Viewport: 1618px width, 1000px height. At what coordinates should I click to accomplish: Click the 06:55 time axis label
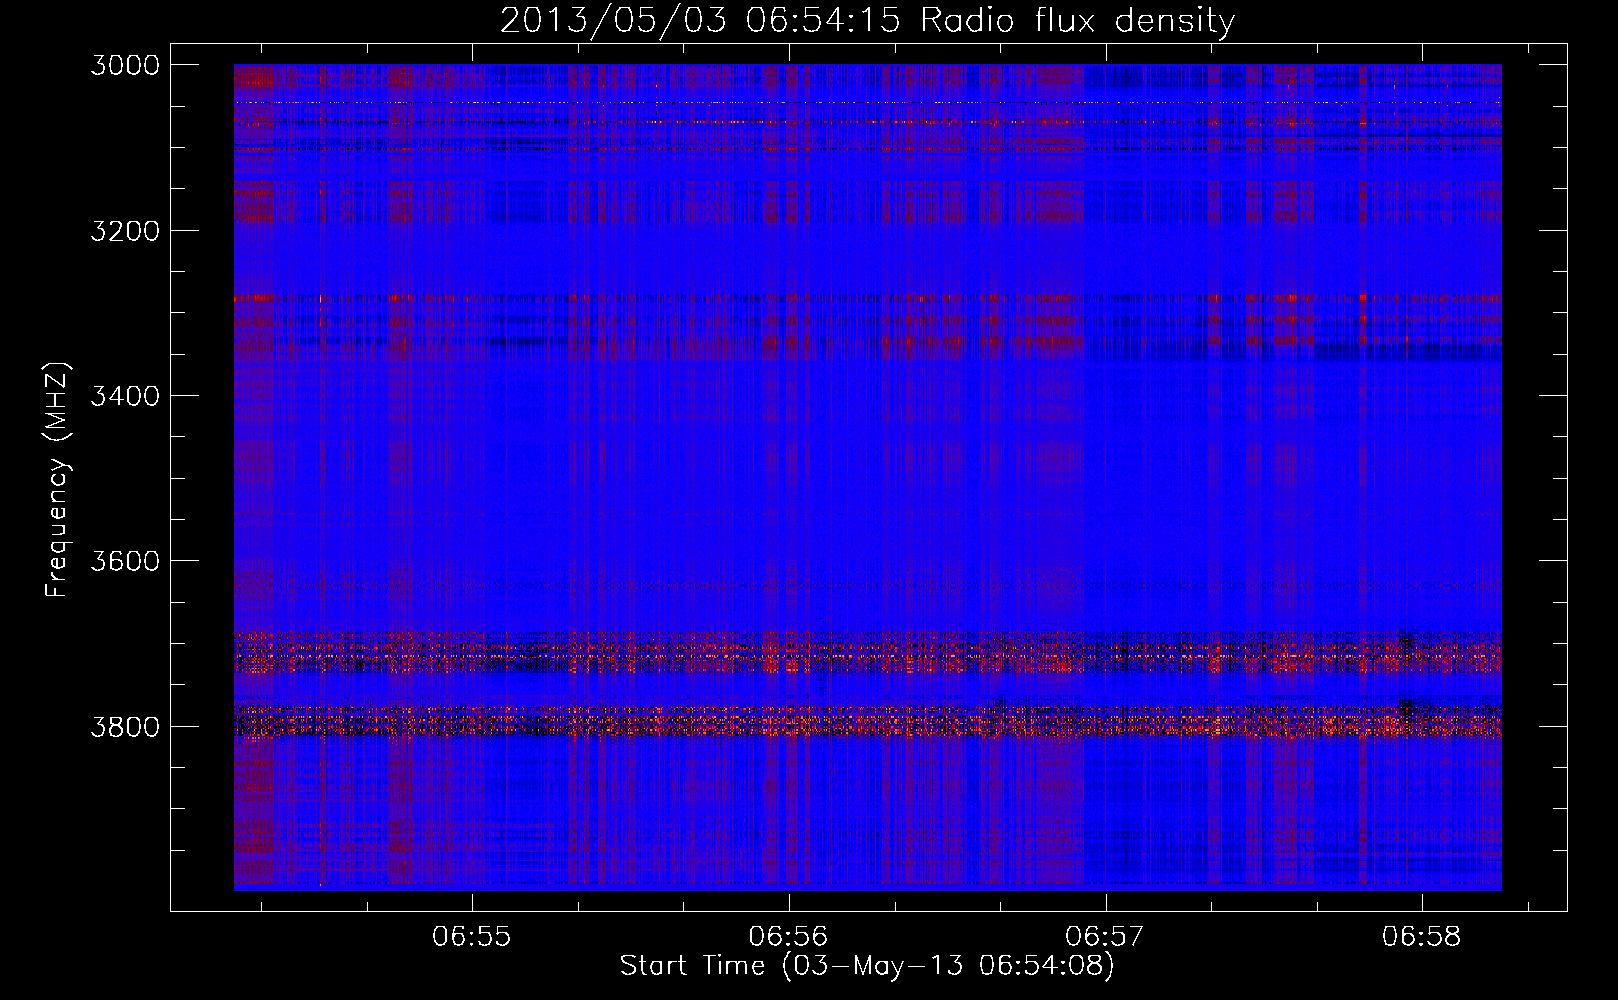pos(472,937)
